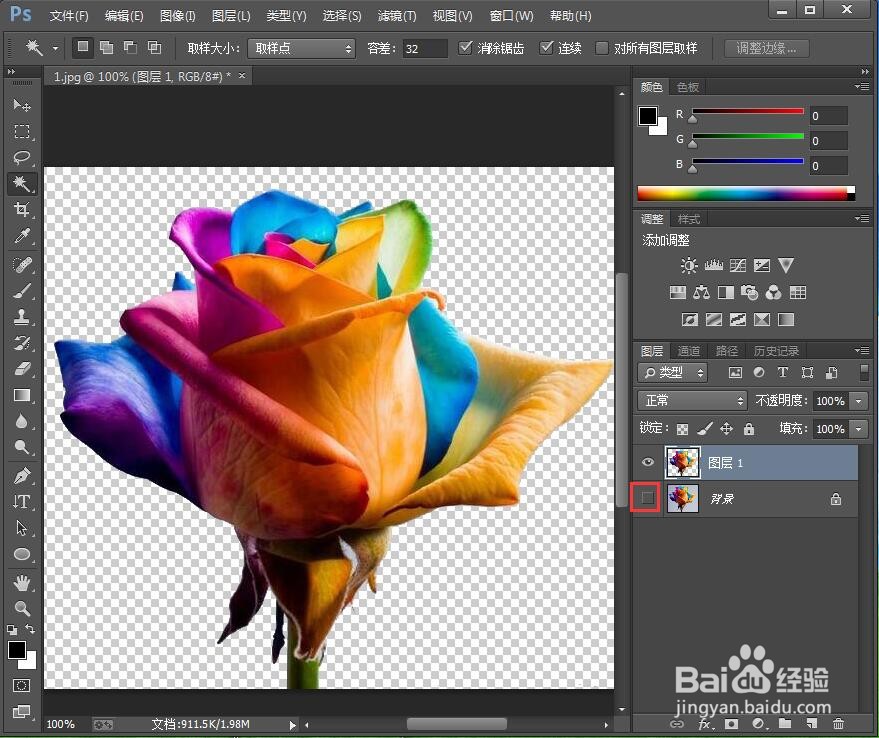Image resolution: width=879 pixels, height=738 pixels.
Task: Open the 取样大小 dropdown
Action: (x=301, y=48)
